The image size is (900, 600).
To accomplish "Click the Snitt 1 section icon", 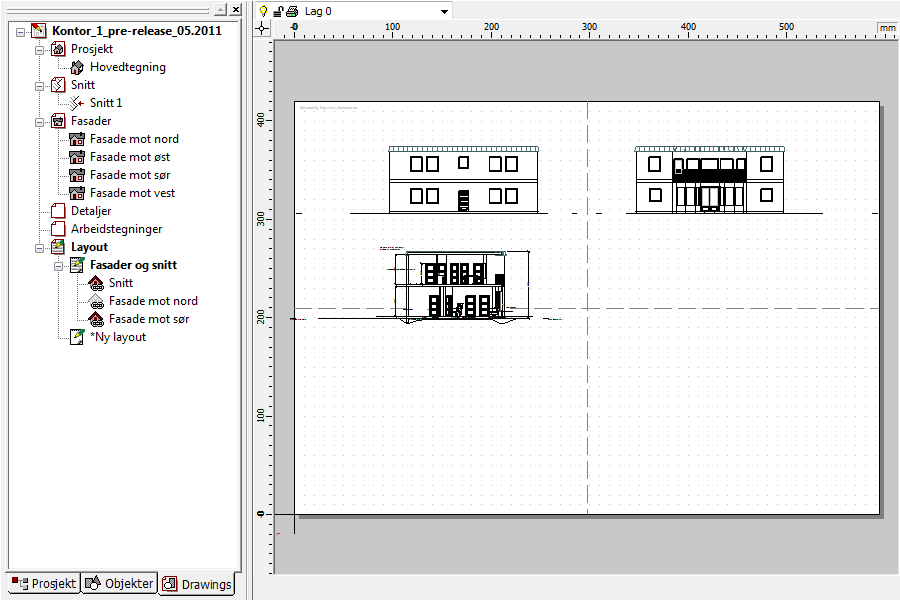I will [x=77, y=103].
